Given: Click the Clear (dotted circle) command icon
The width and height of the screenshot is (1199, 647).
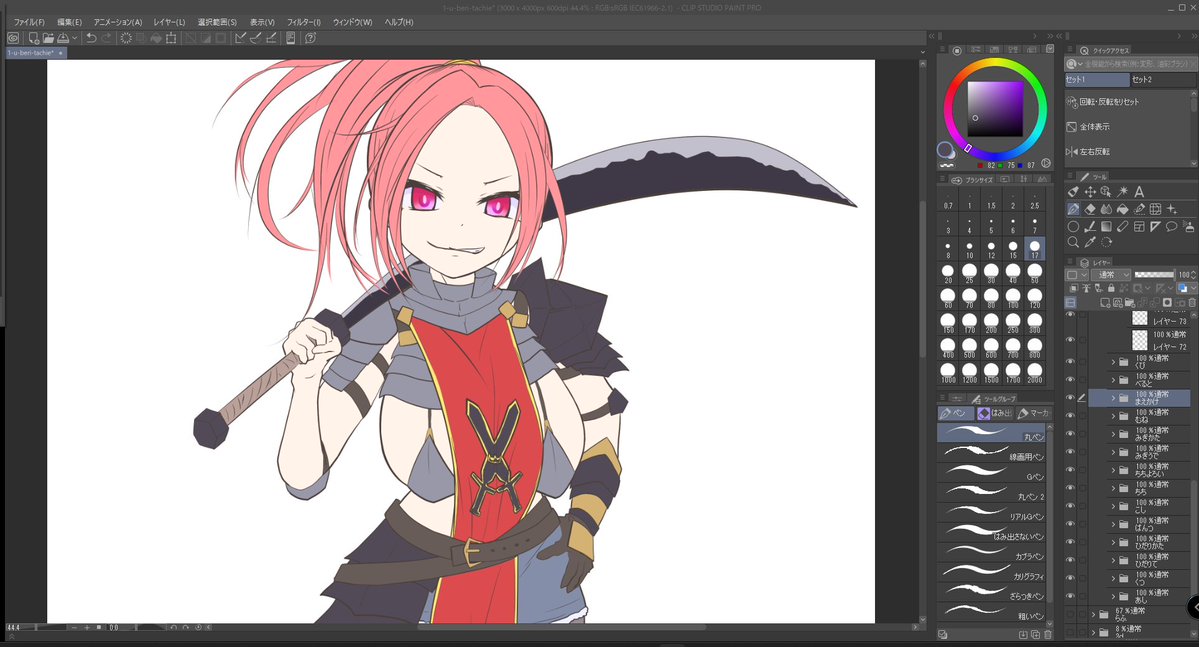Looking at the screenshot, I should (x=126, y=37).
